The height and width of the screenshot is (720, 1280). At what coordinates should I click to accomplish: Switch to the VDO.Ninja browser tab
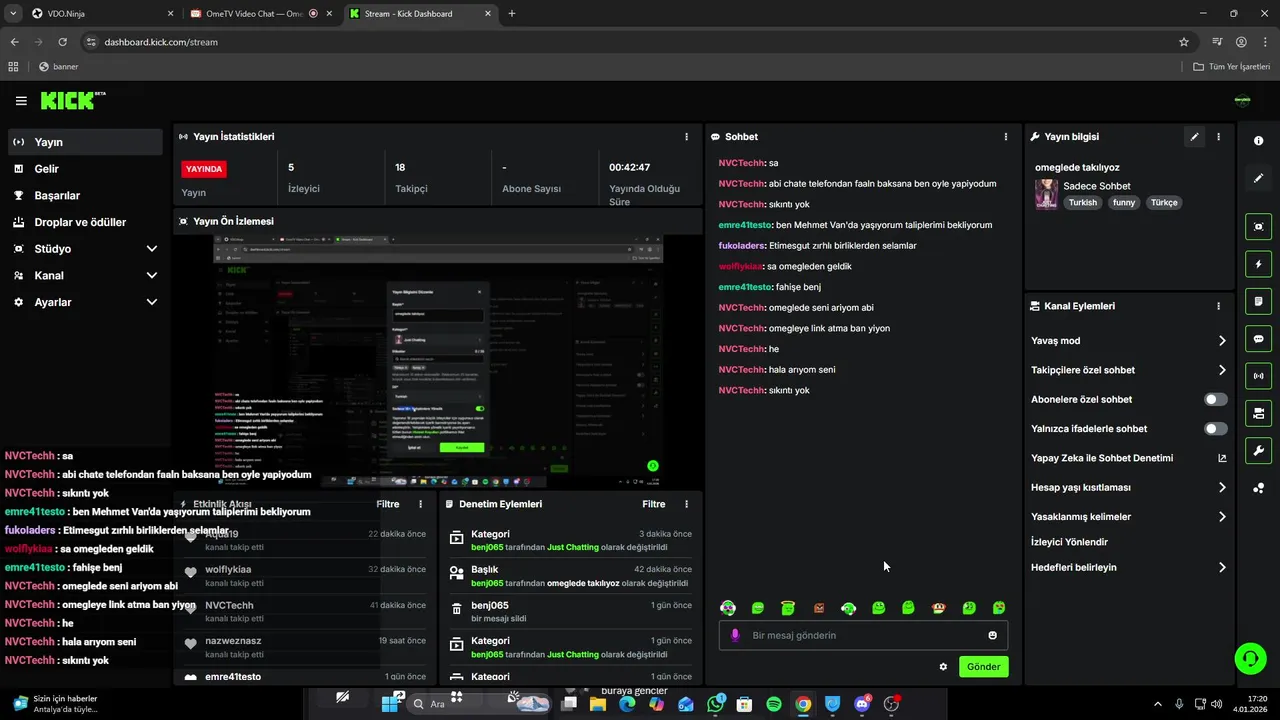click(x=100, y=14)
